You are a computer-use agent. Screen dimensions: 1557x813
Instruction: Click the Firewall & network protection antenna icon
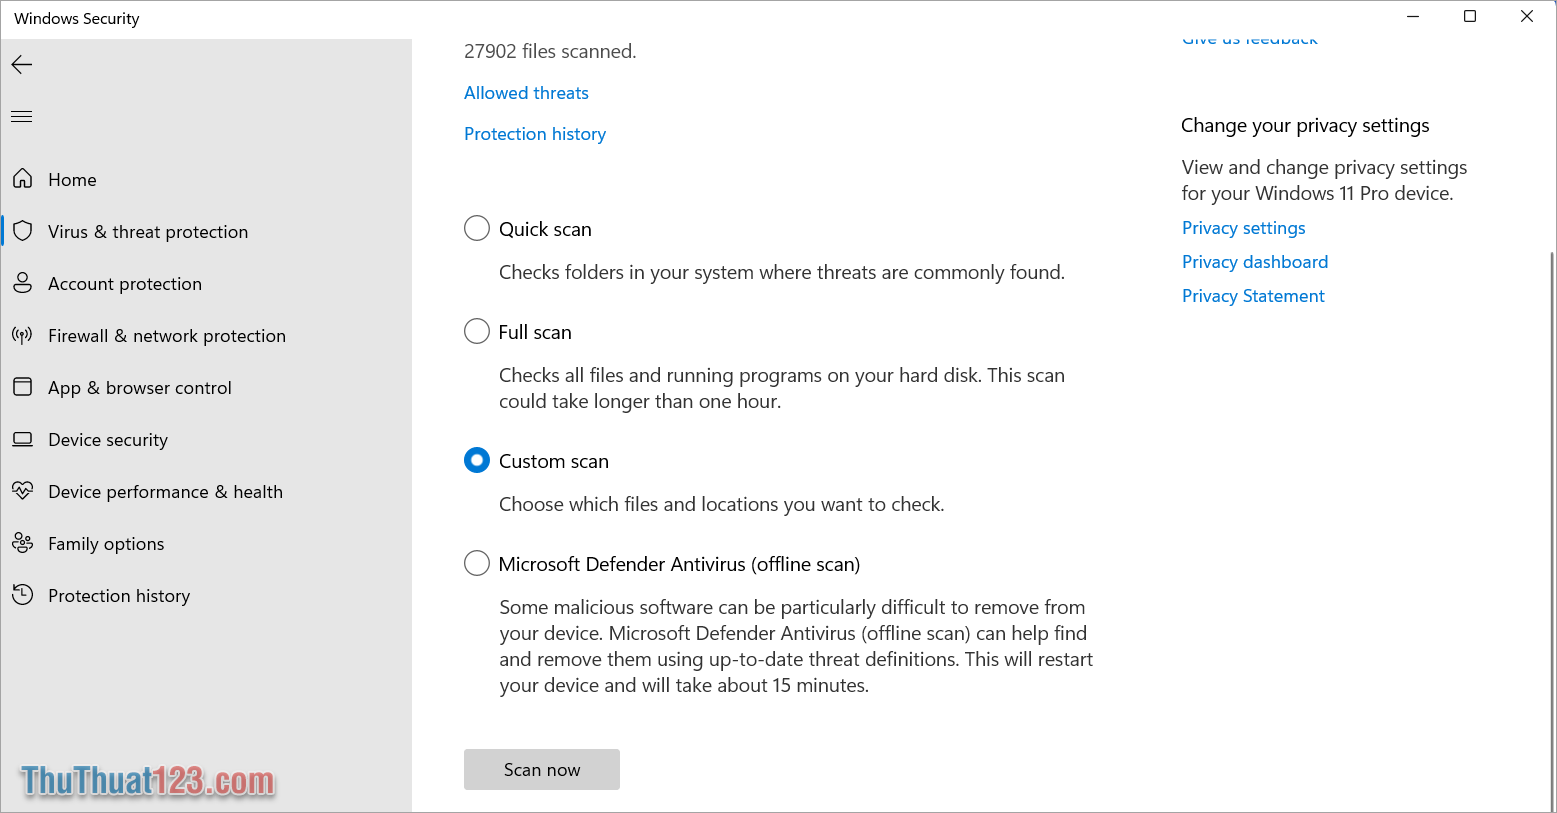[22, 335]
